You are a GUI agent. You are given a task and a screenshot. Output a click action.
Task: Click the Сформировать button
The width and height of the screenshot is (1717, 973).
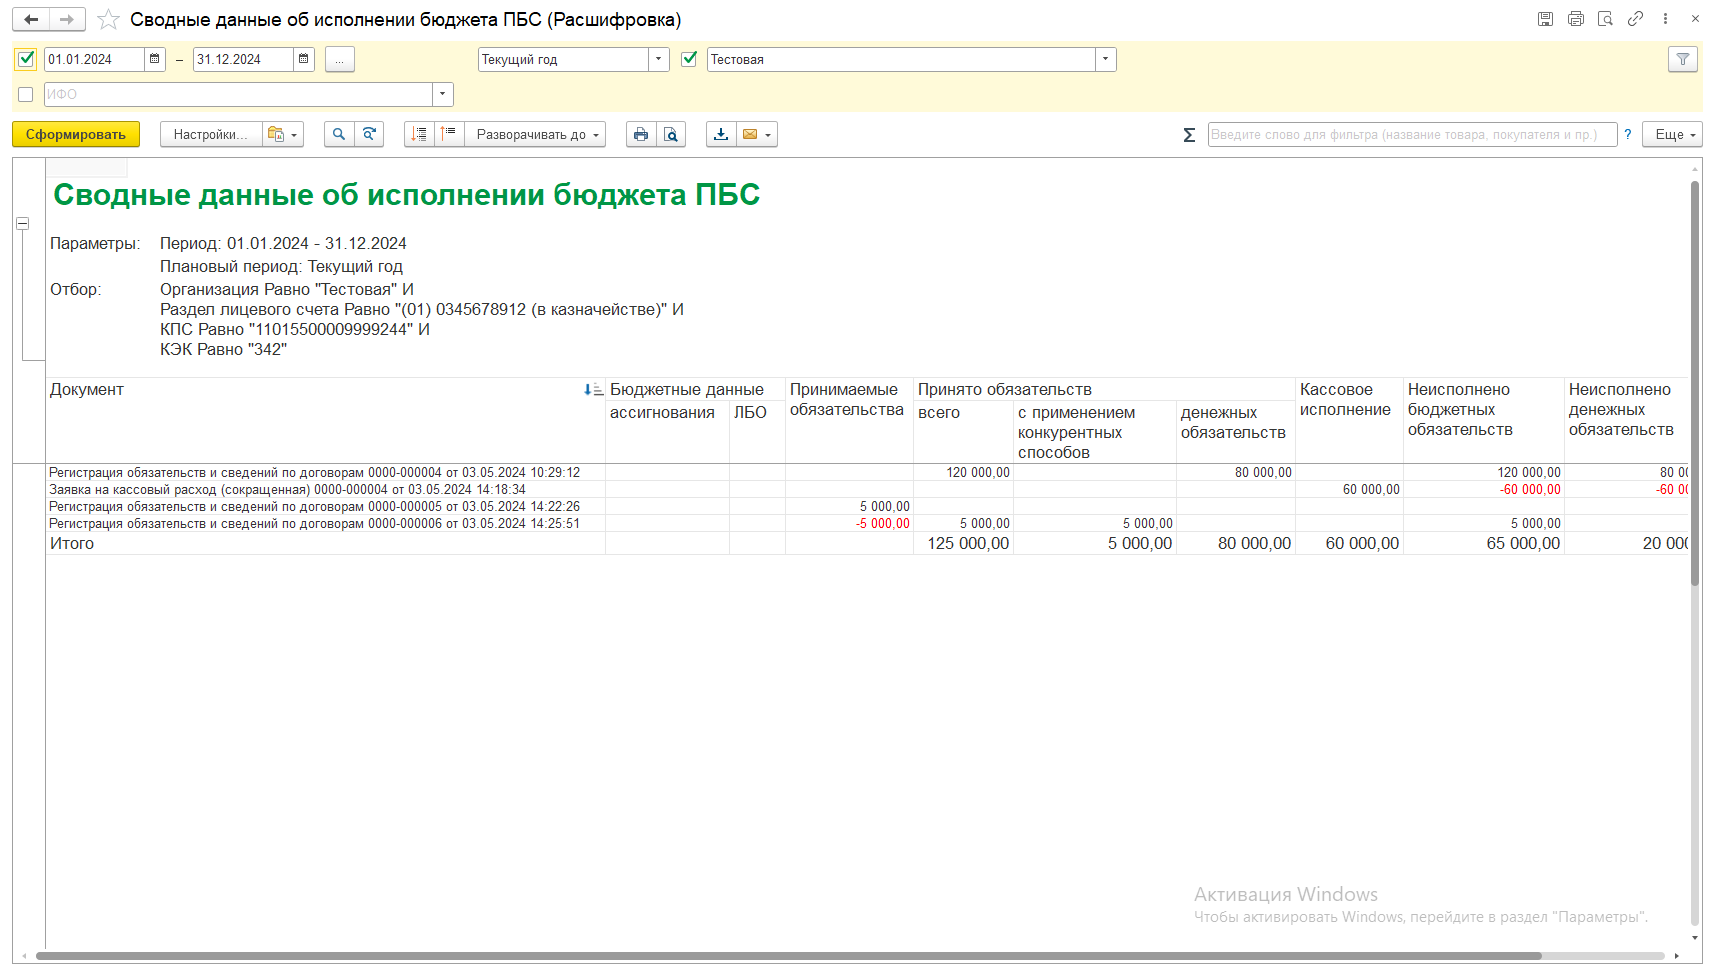76,134
